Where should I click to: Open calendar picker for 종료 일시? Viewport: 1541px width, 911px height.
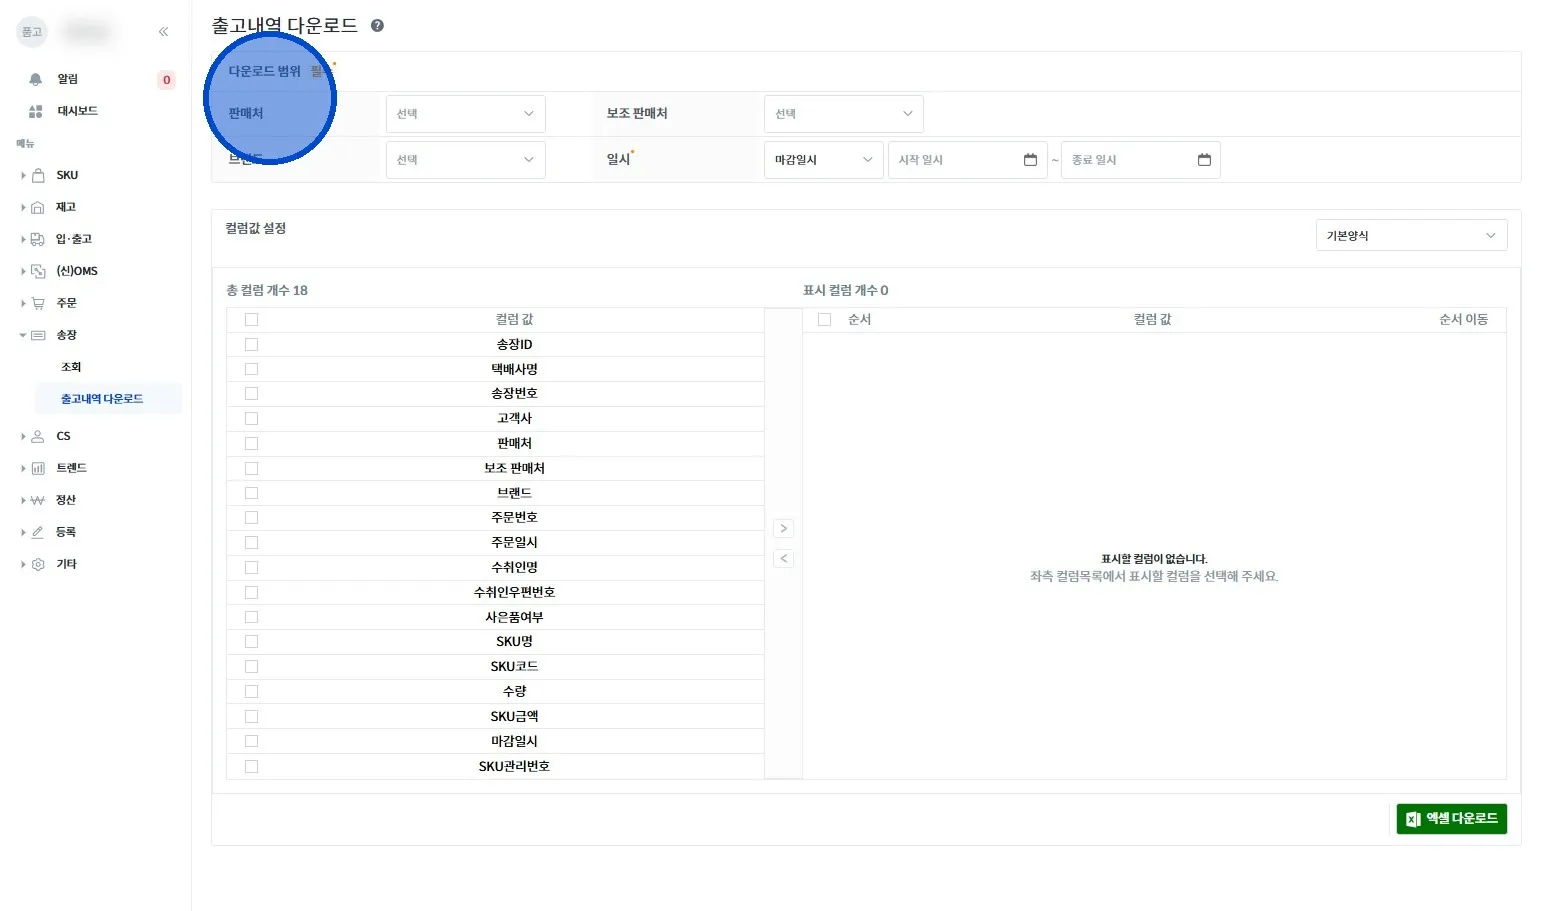1204,160
